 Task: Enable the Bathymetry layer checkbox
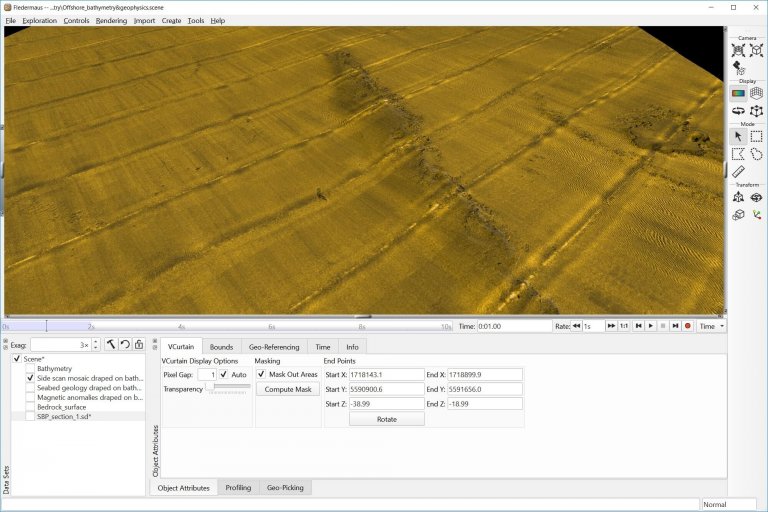click(x=30, y=368)
